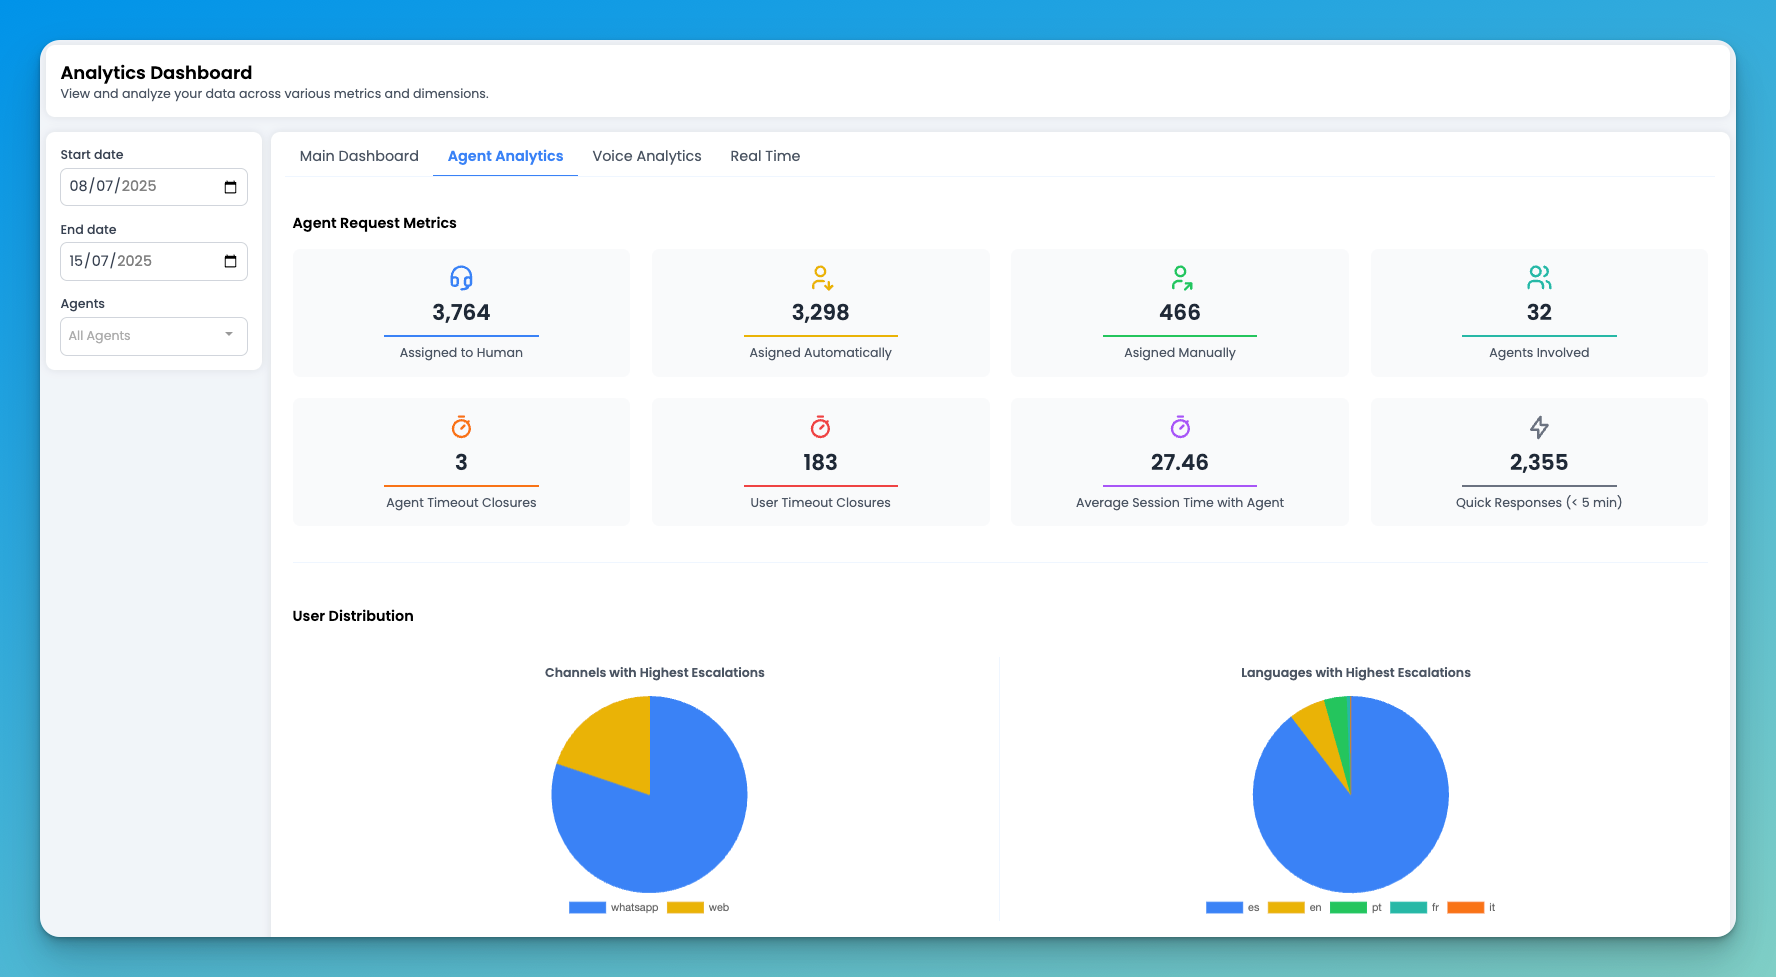Image resolution: width=1776 pixels, height=977 pixels.
Task: Select the red User Timeout Closures timer icon
Action: tap(820, 428)
